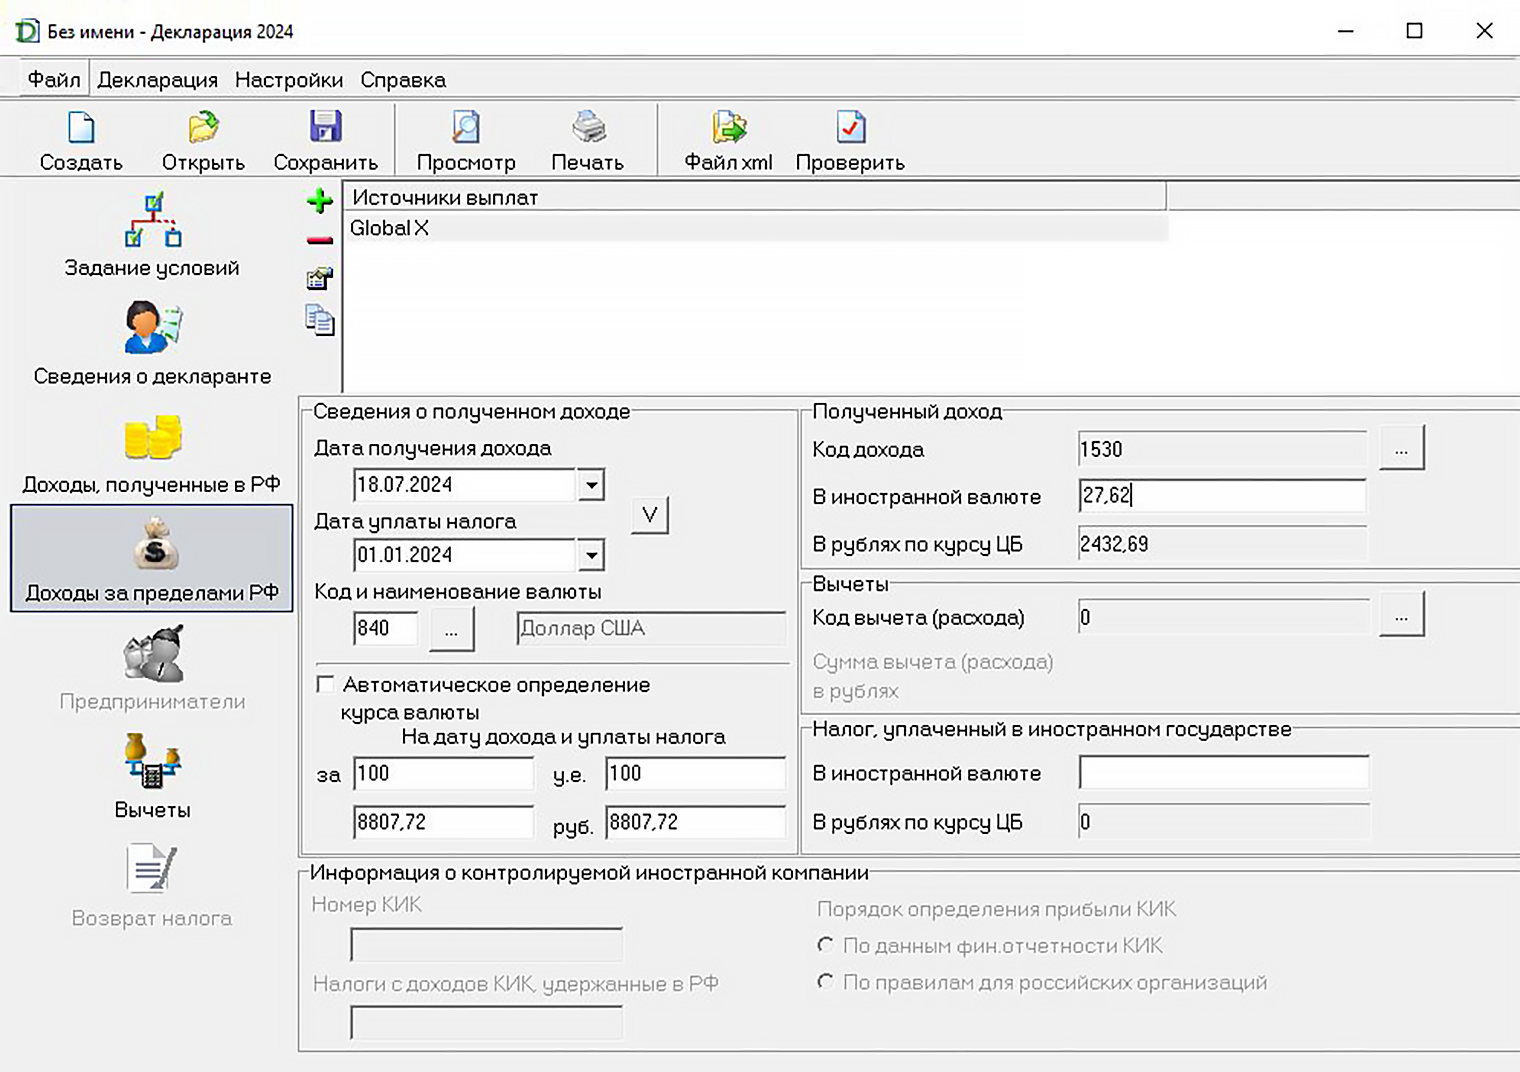Open the Настройки menu

(x=289, y=80)
